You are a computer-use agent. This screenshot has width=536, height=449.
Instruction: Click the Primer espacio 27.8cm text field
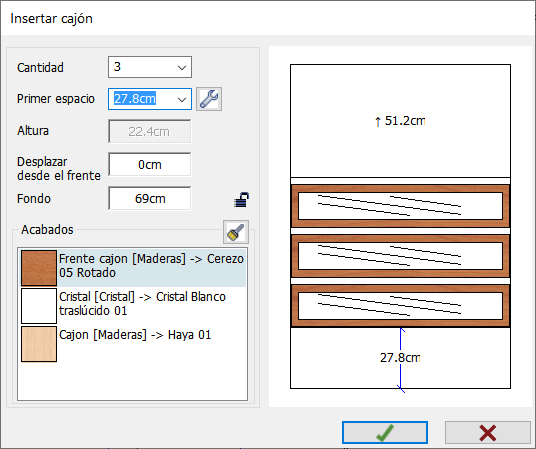click(143, 99)
